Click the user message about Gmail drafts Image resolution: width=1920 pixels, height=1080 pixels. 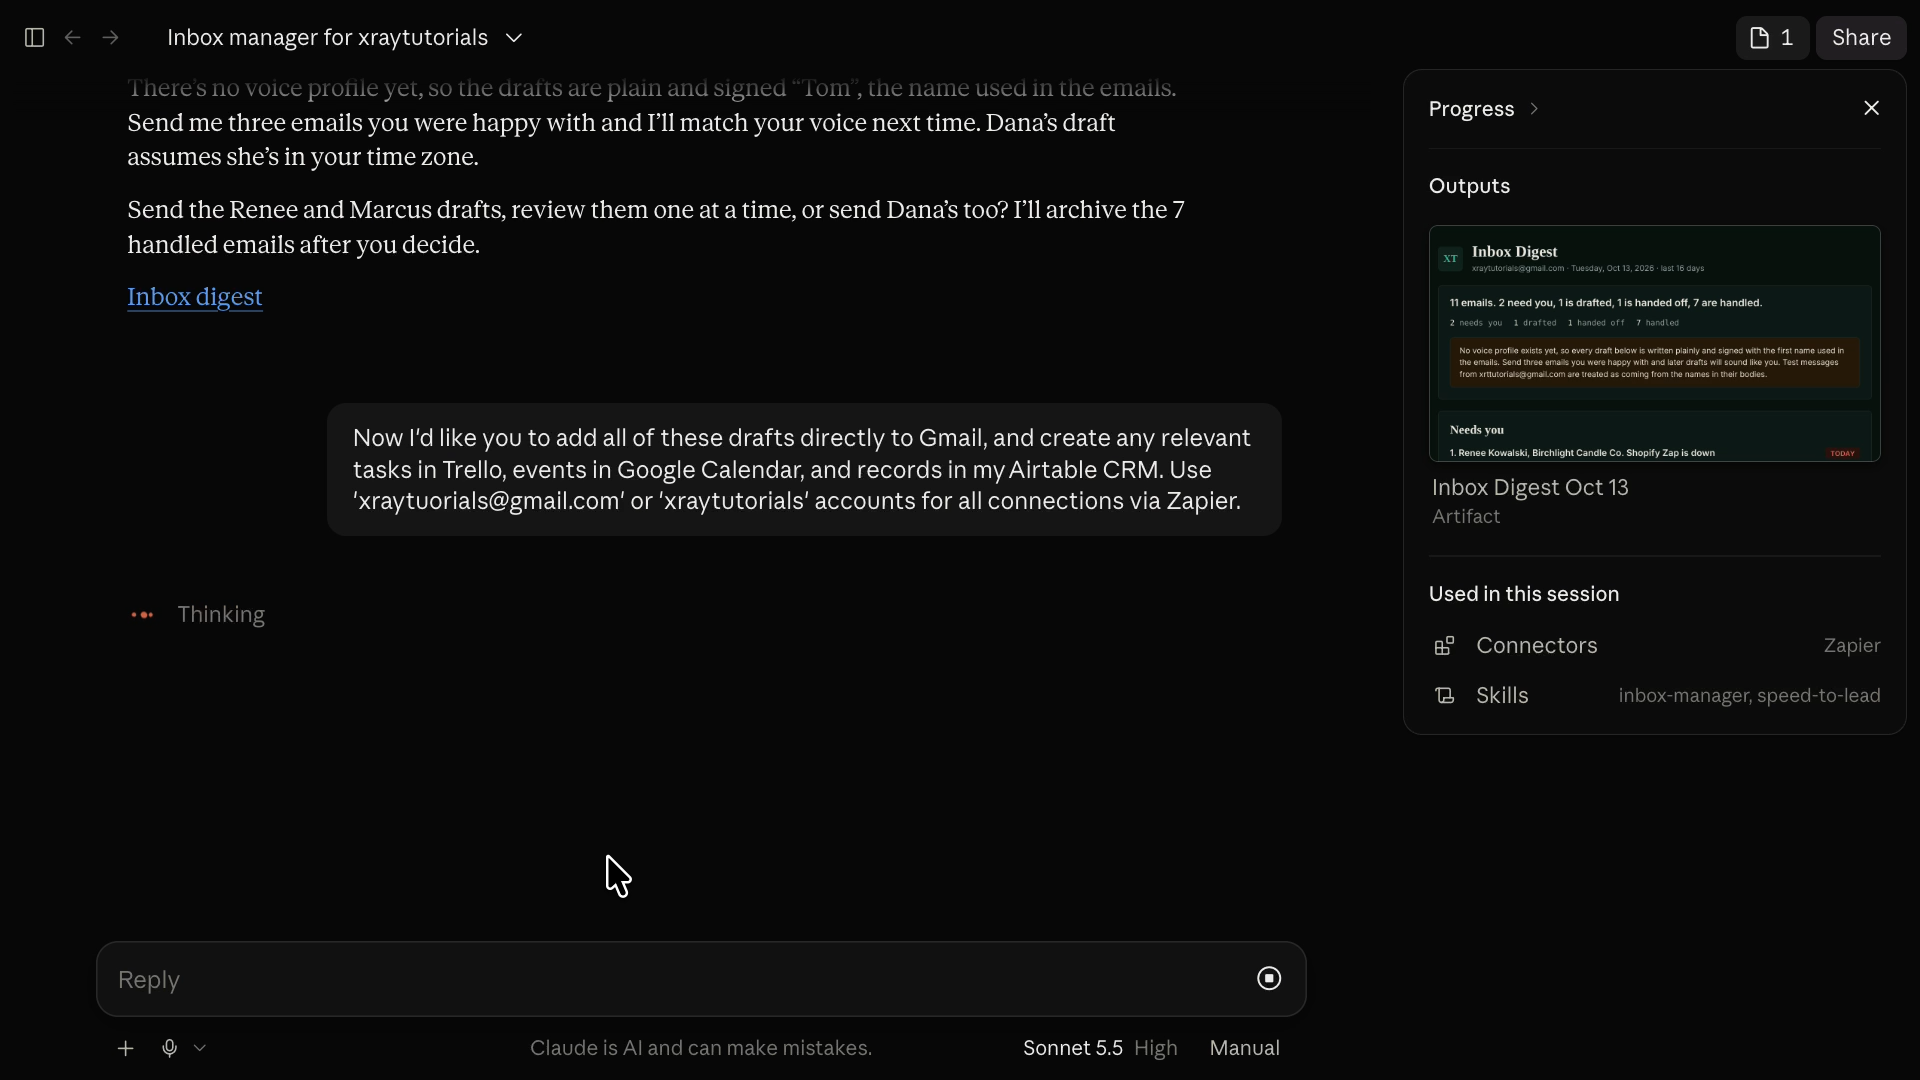[804, 470]
